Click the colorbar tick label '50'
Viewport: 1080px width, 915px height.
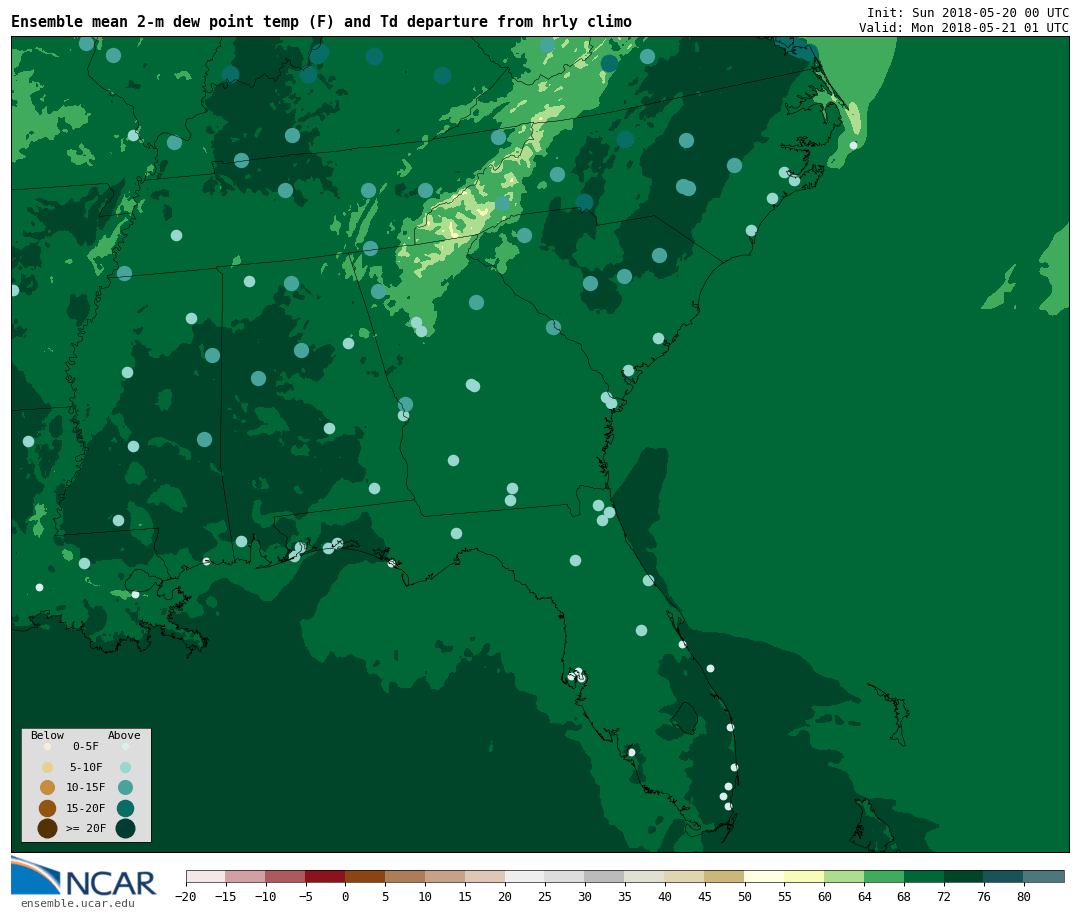click(745, 896)
